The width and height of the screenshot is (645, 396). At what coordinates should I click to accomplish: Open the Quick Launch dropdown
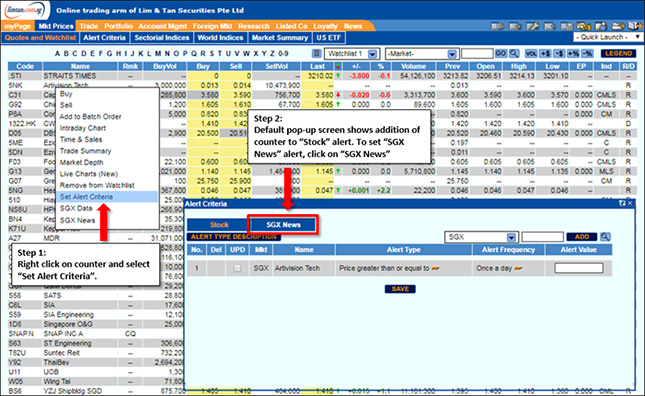tap(608, 37)
